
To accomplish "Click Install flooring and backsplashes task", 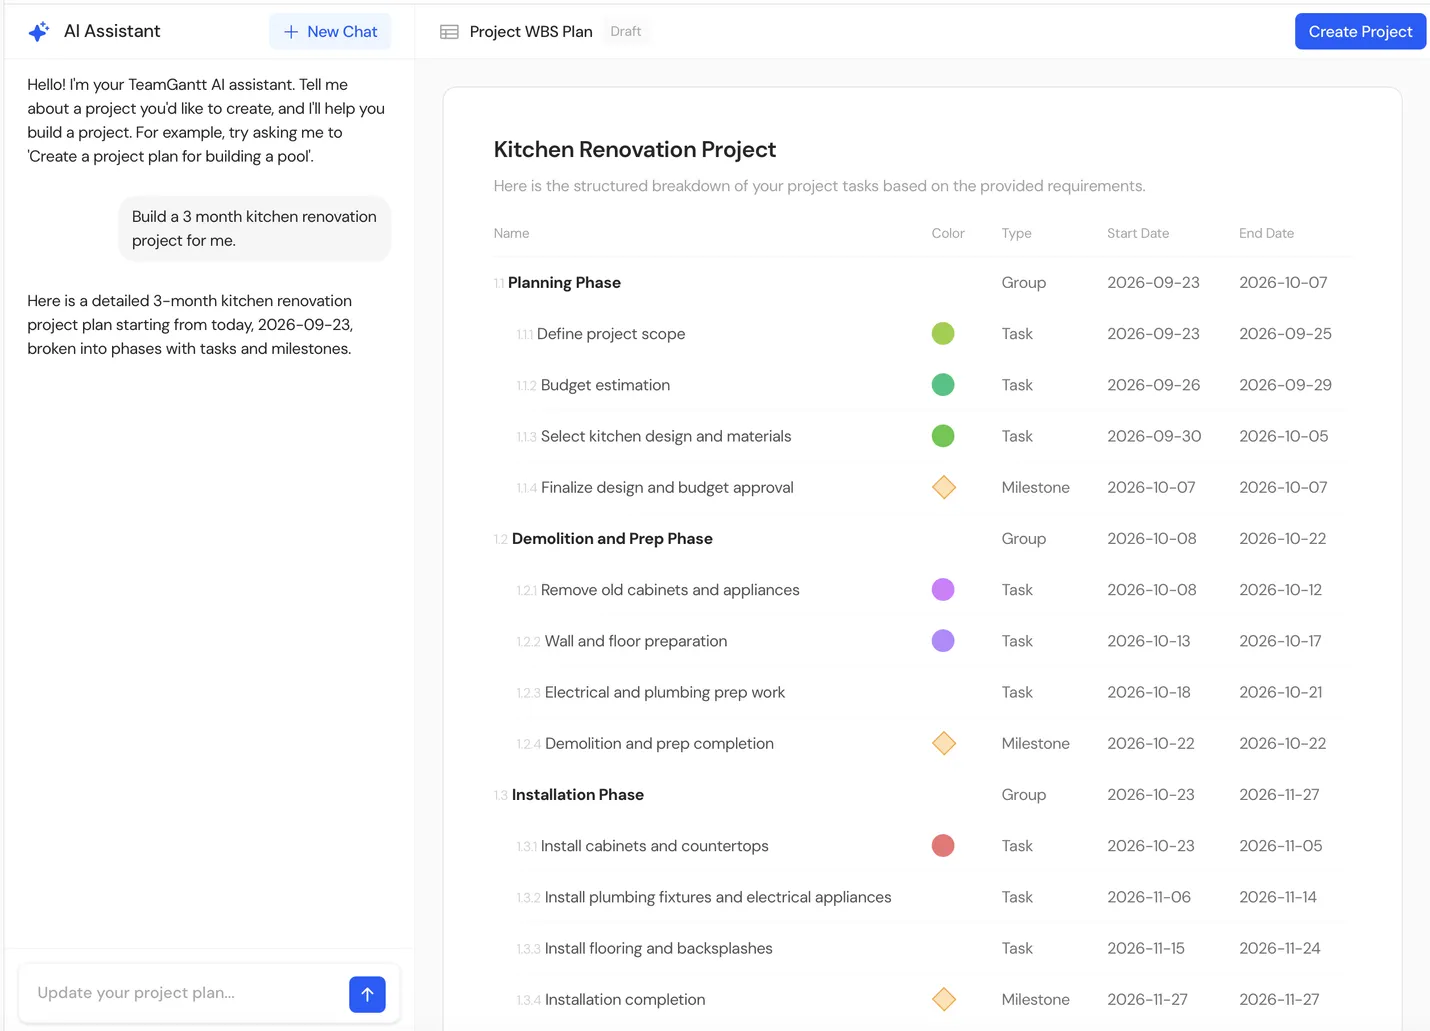I will [659, 948].
